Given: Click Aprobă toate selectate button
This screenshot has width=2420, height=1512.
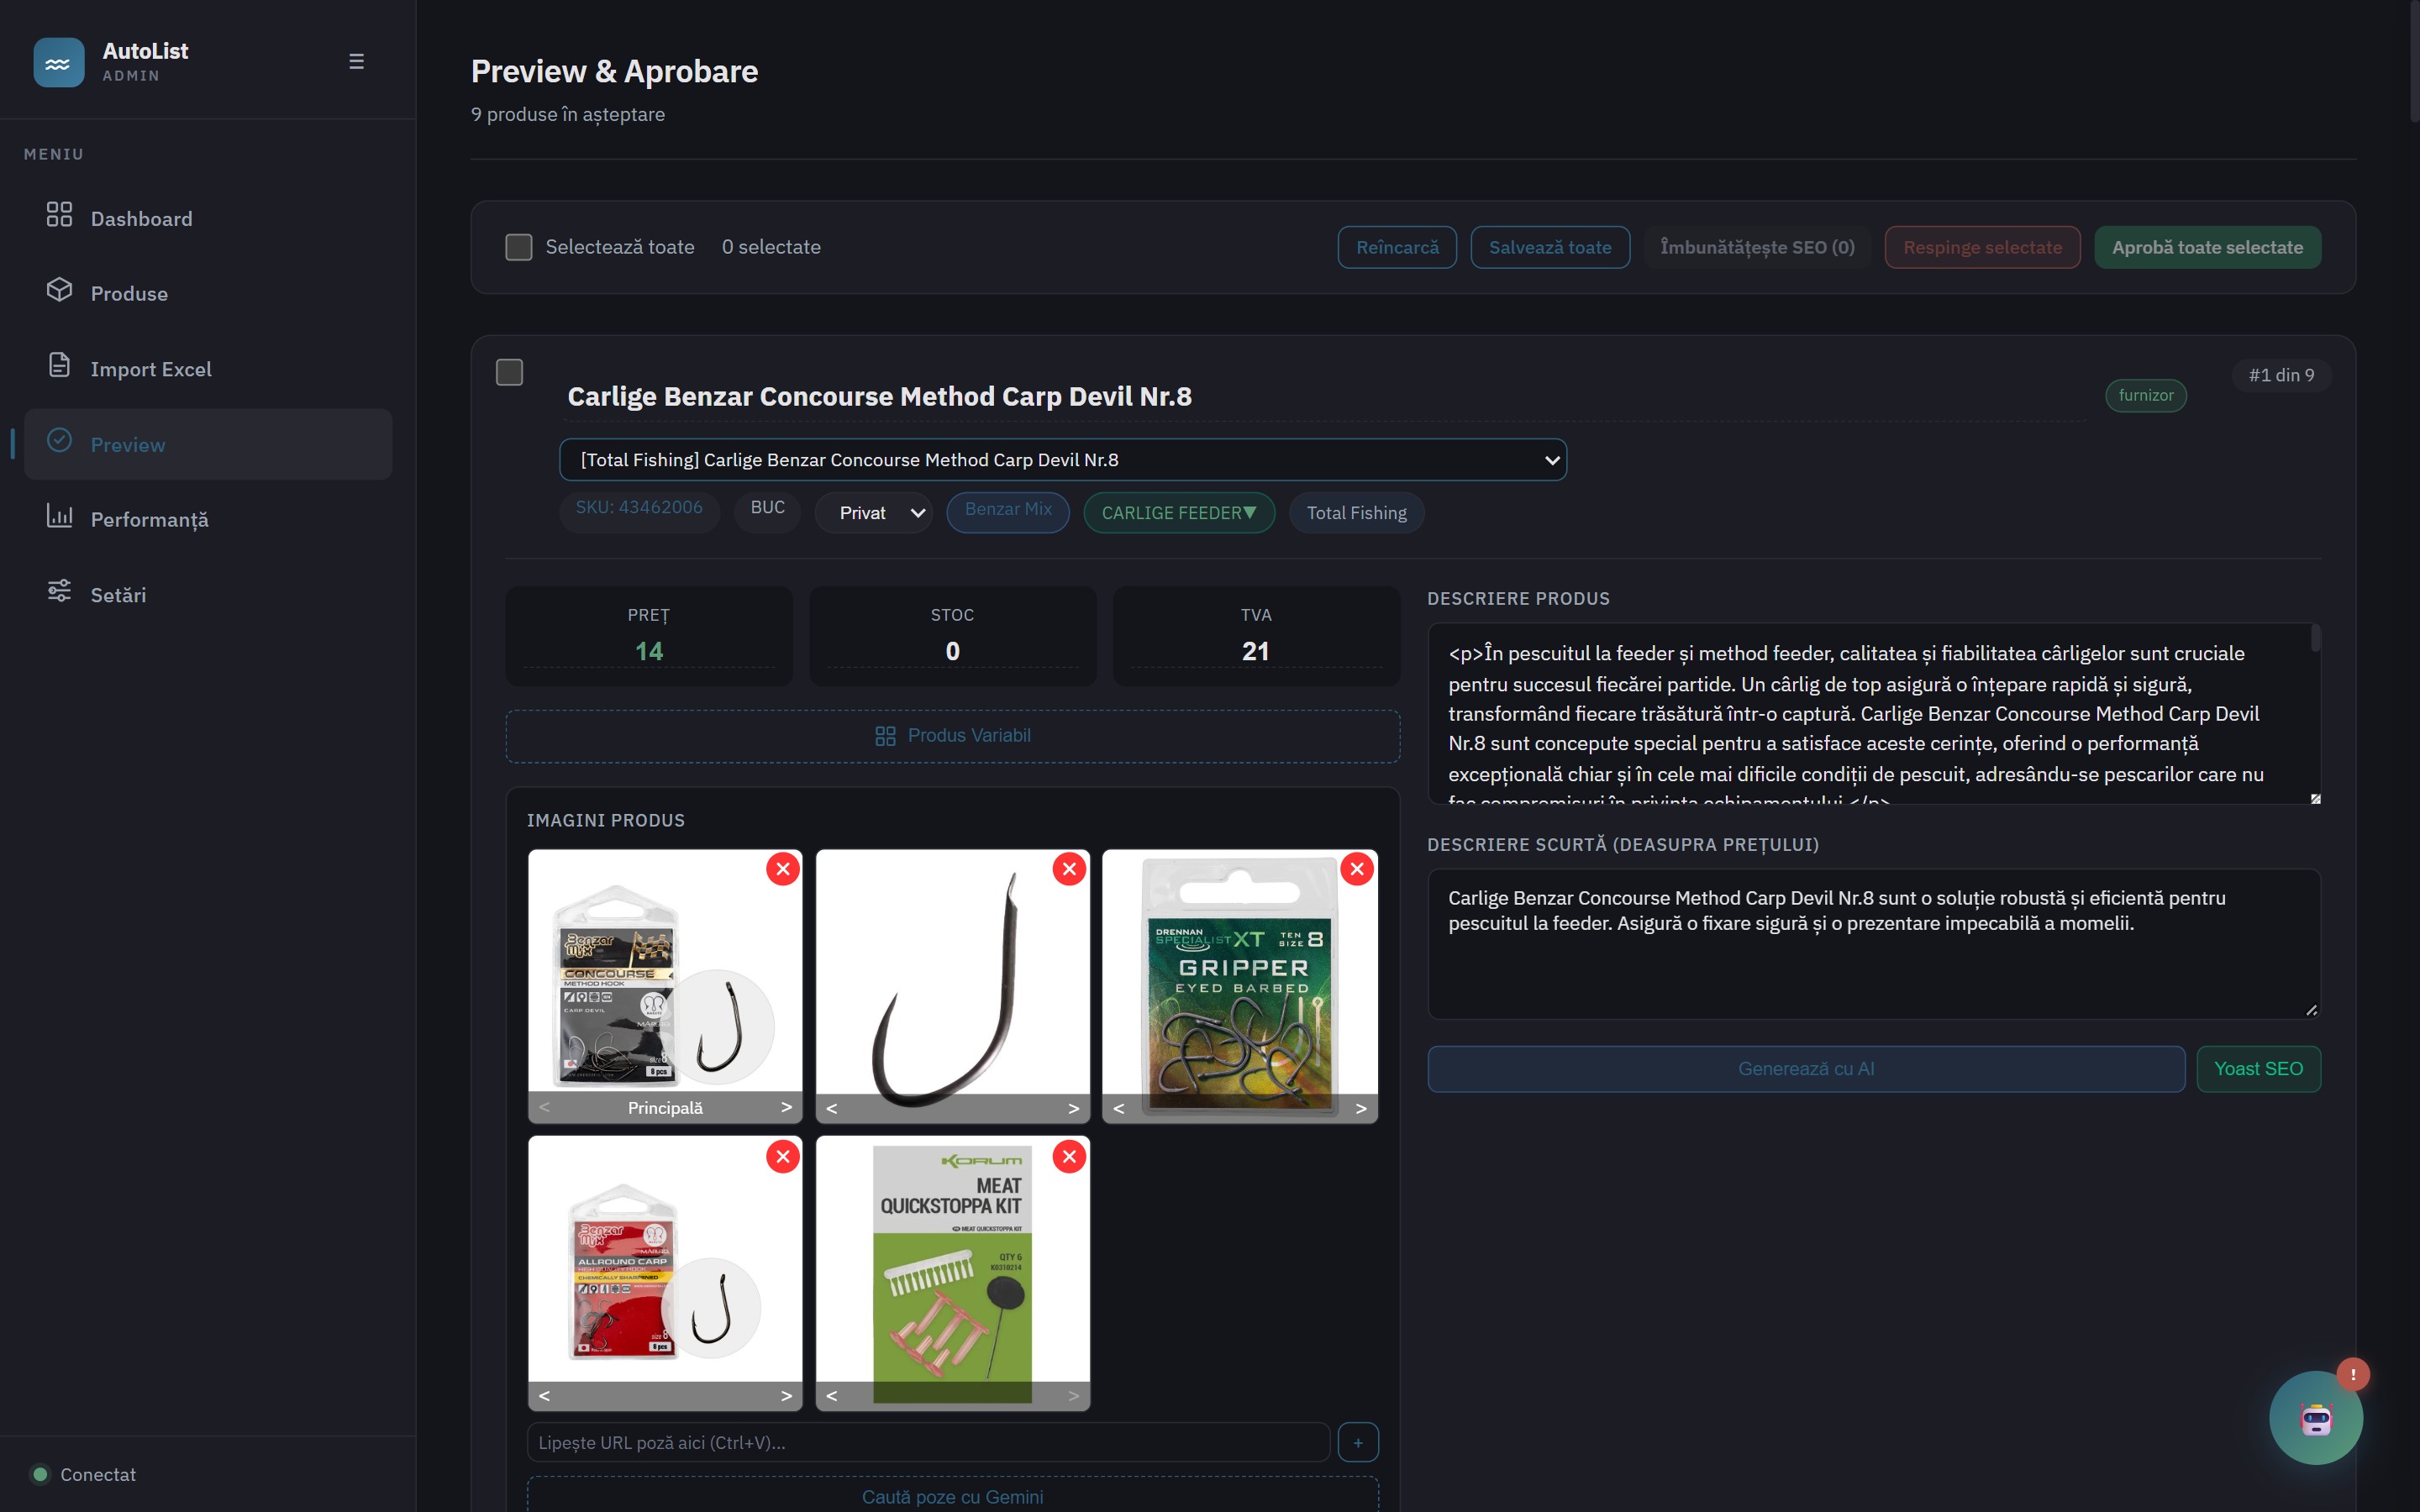Looking at the screenshot, I should [x=2207, y=247].
